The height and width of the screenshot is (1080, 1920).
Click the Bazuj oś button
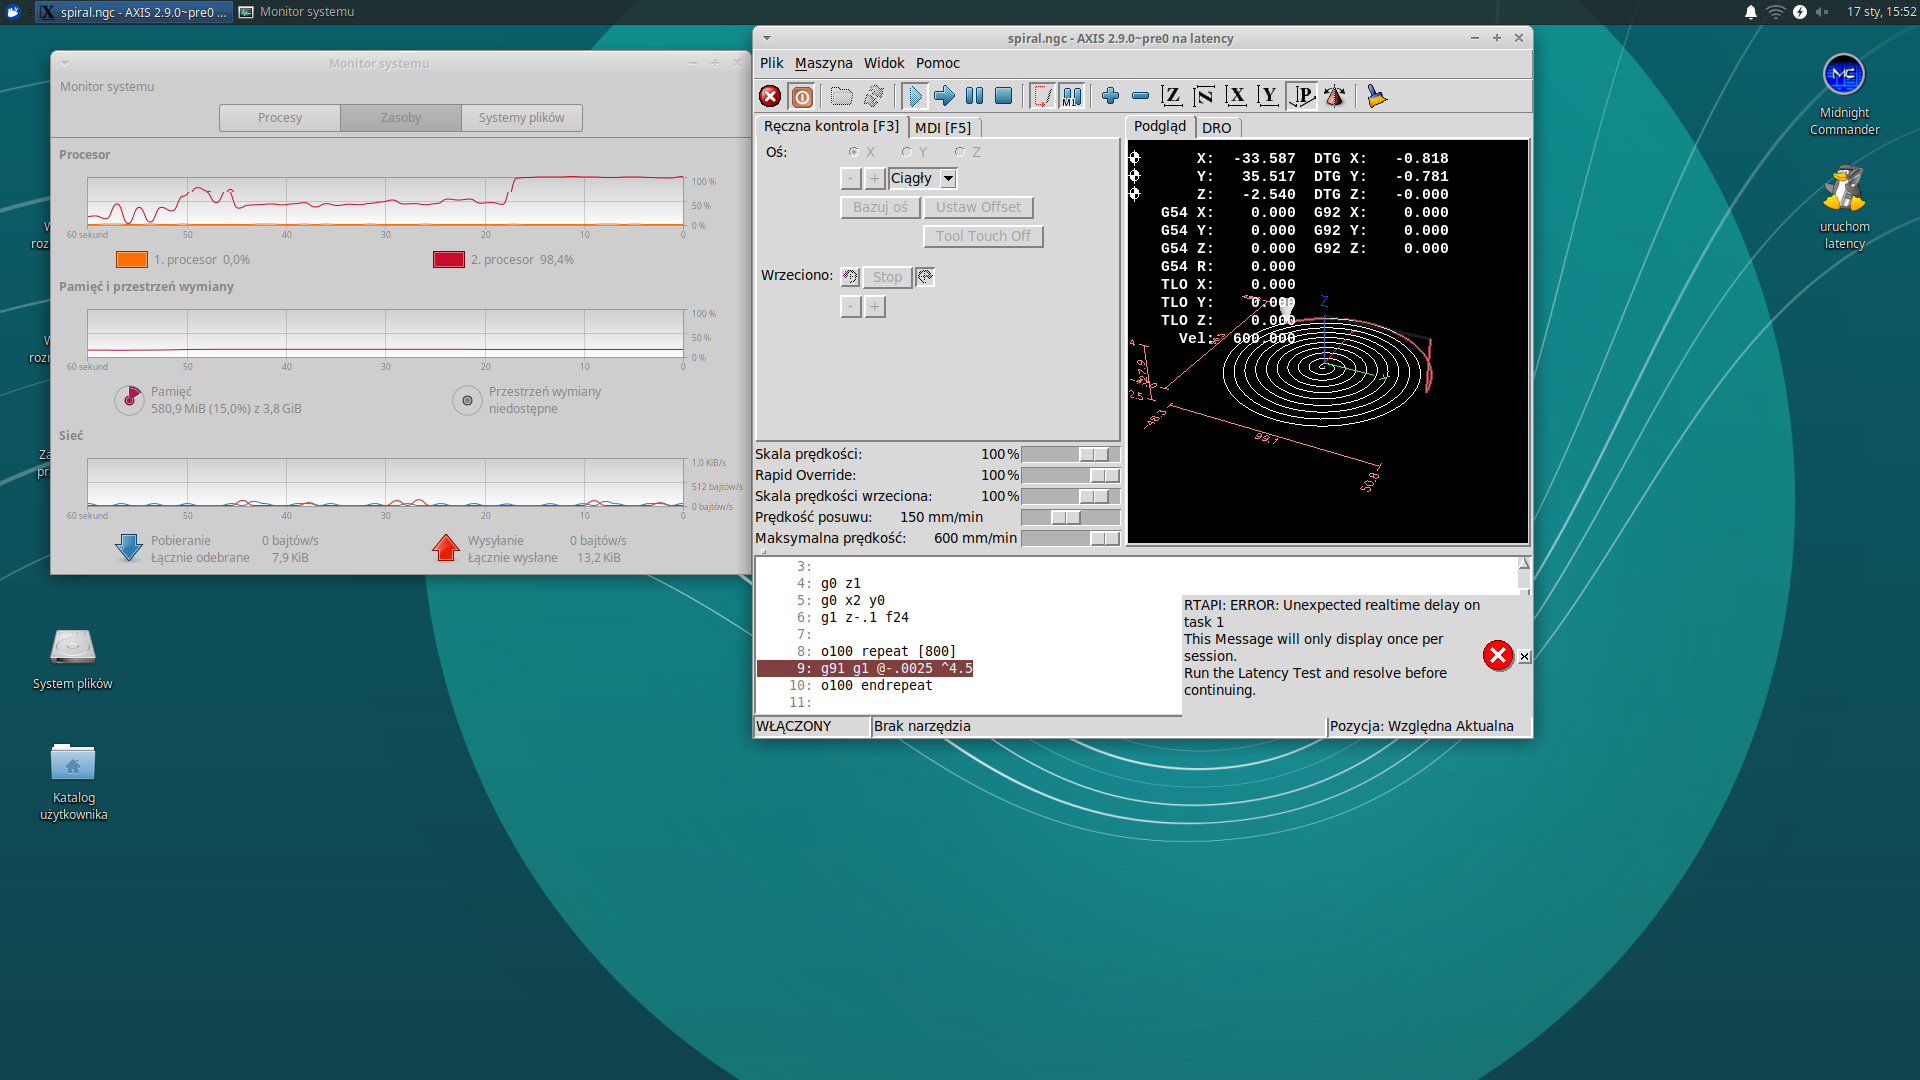pos(880,207)
